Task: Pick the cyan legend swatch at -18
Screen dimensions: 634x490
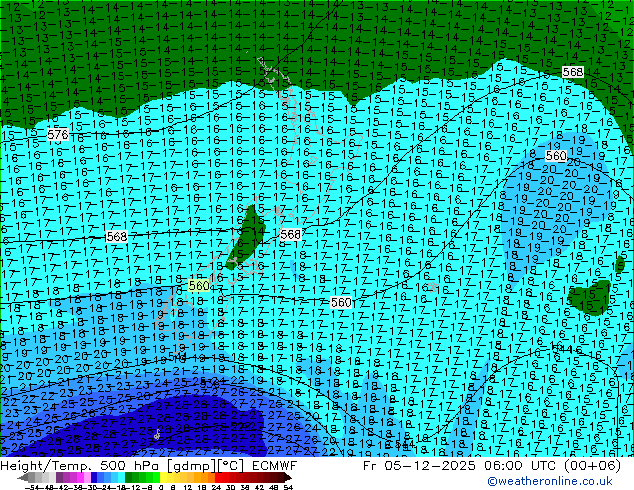Action: pyautogui.click(x=121, y=477)
